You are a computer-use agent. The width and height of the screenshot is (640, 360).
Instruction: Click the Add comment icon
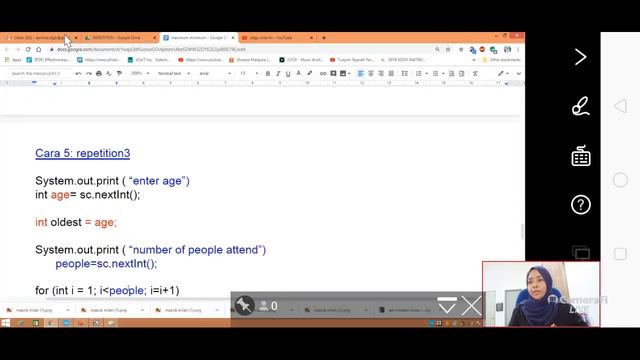[x=333, y=73]
